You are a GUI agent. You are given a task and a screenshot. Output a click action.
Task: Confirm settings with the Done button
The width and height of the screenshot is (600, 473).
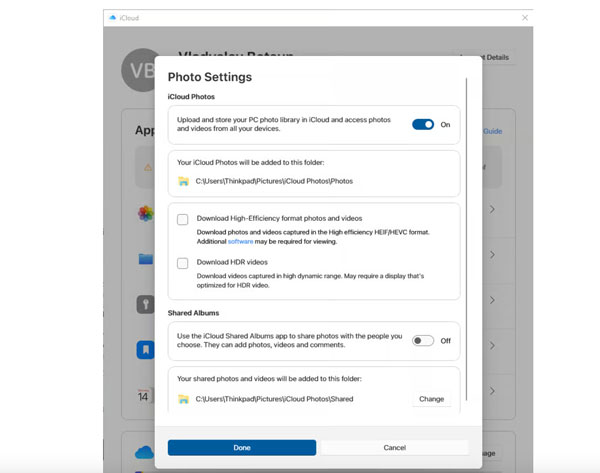coord(242,447)
